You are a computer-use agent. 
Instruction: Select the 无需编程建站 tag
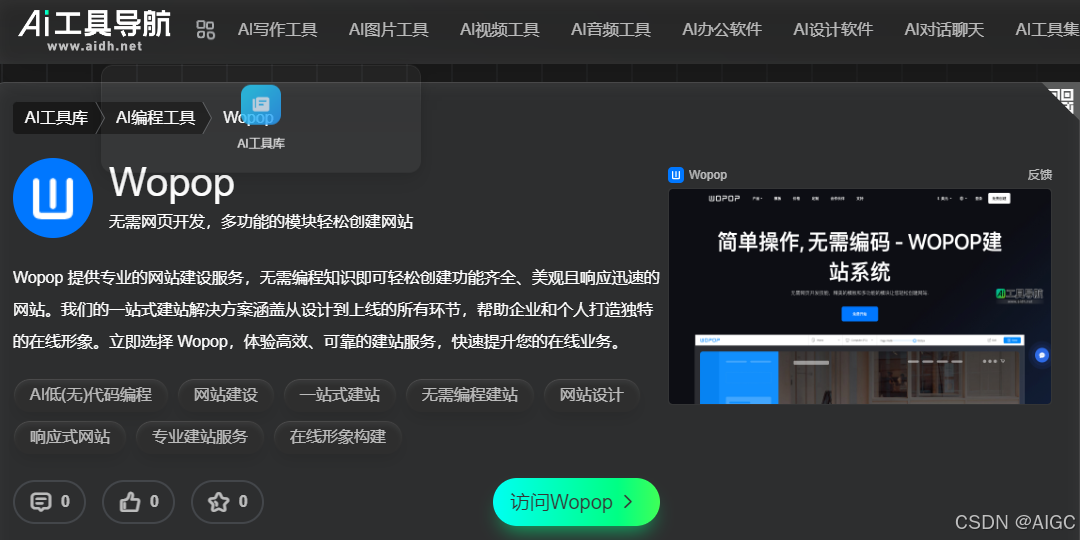pos(470,395)
